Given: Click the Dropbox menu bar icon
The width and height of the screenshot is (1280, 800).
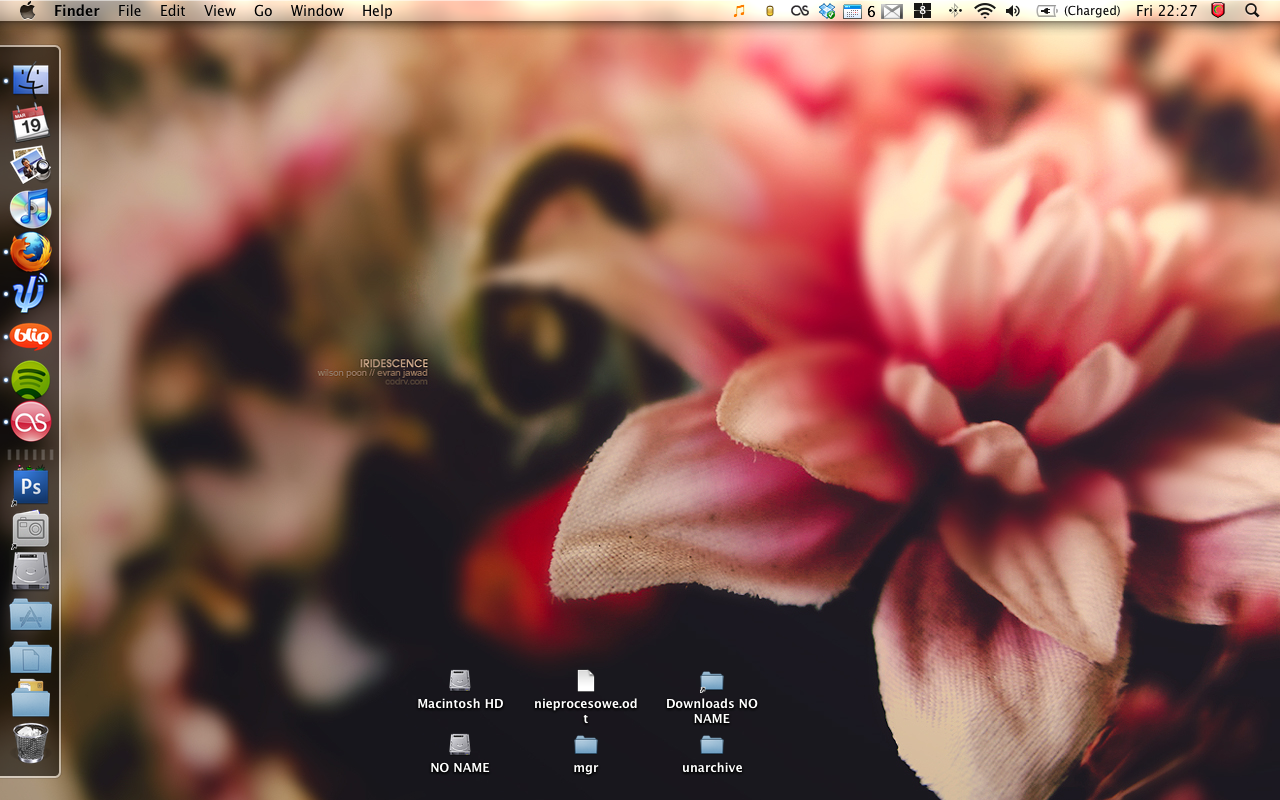Looking at the screenshot, I should 826,11.
